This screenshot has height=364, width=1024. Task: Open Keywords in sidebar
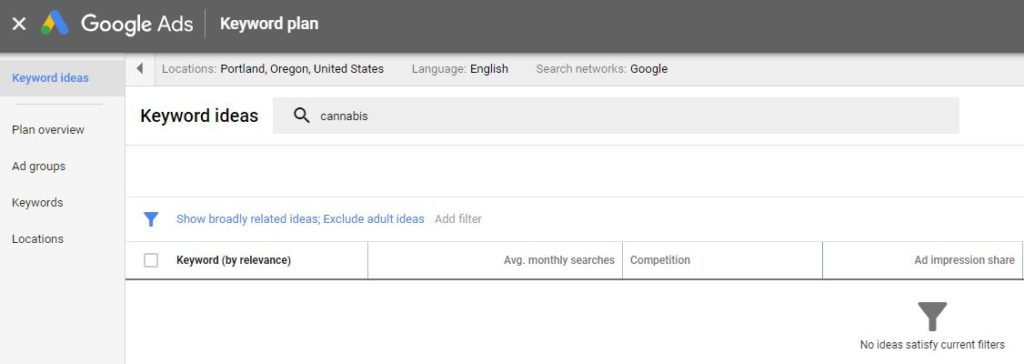coord(37,203)
